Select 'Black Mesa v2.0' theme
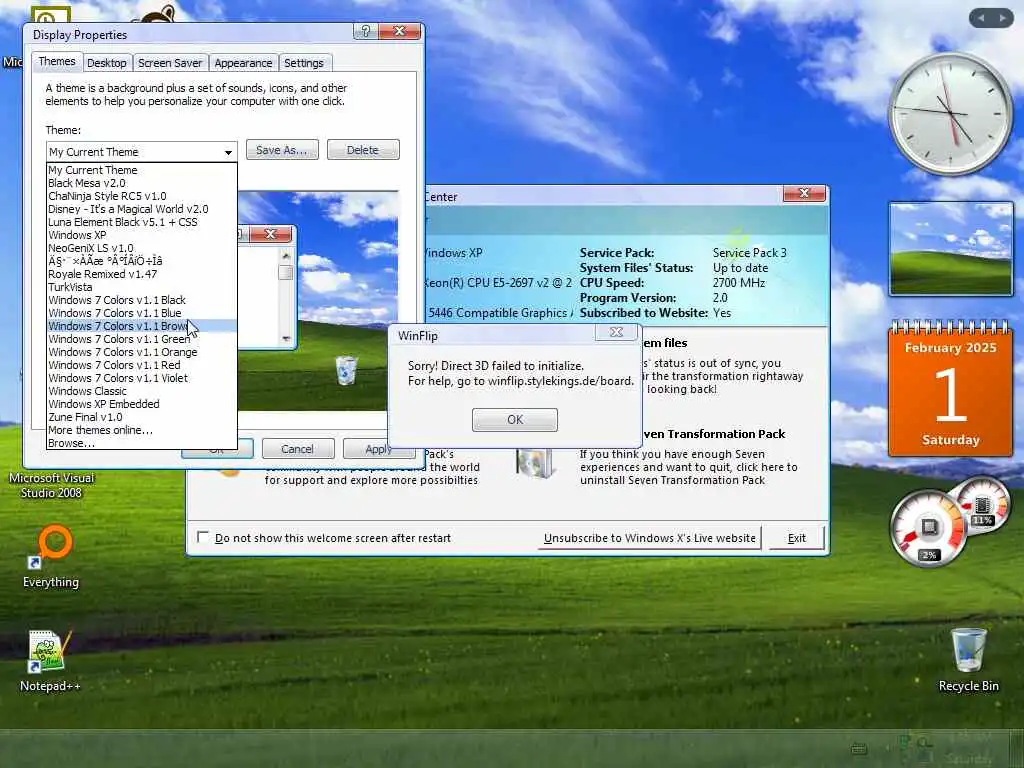 [x=141, y=183]
